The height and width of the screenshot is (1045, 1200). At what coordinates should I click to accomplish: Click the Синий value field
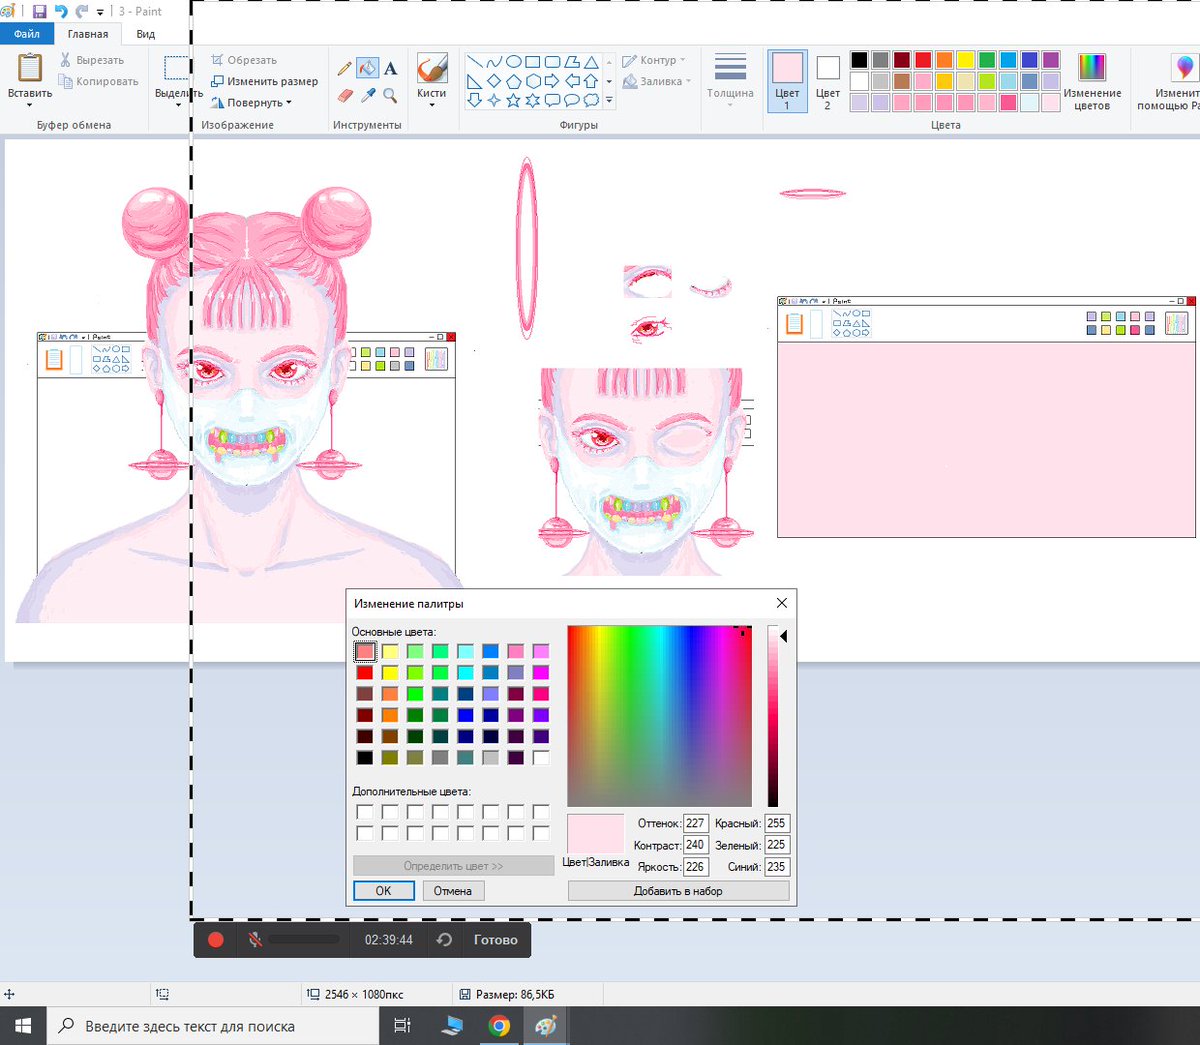776,867
